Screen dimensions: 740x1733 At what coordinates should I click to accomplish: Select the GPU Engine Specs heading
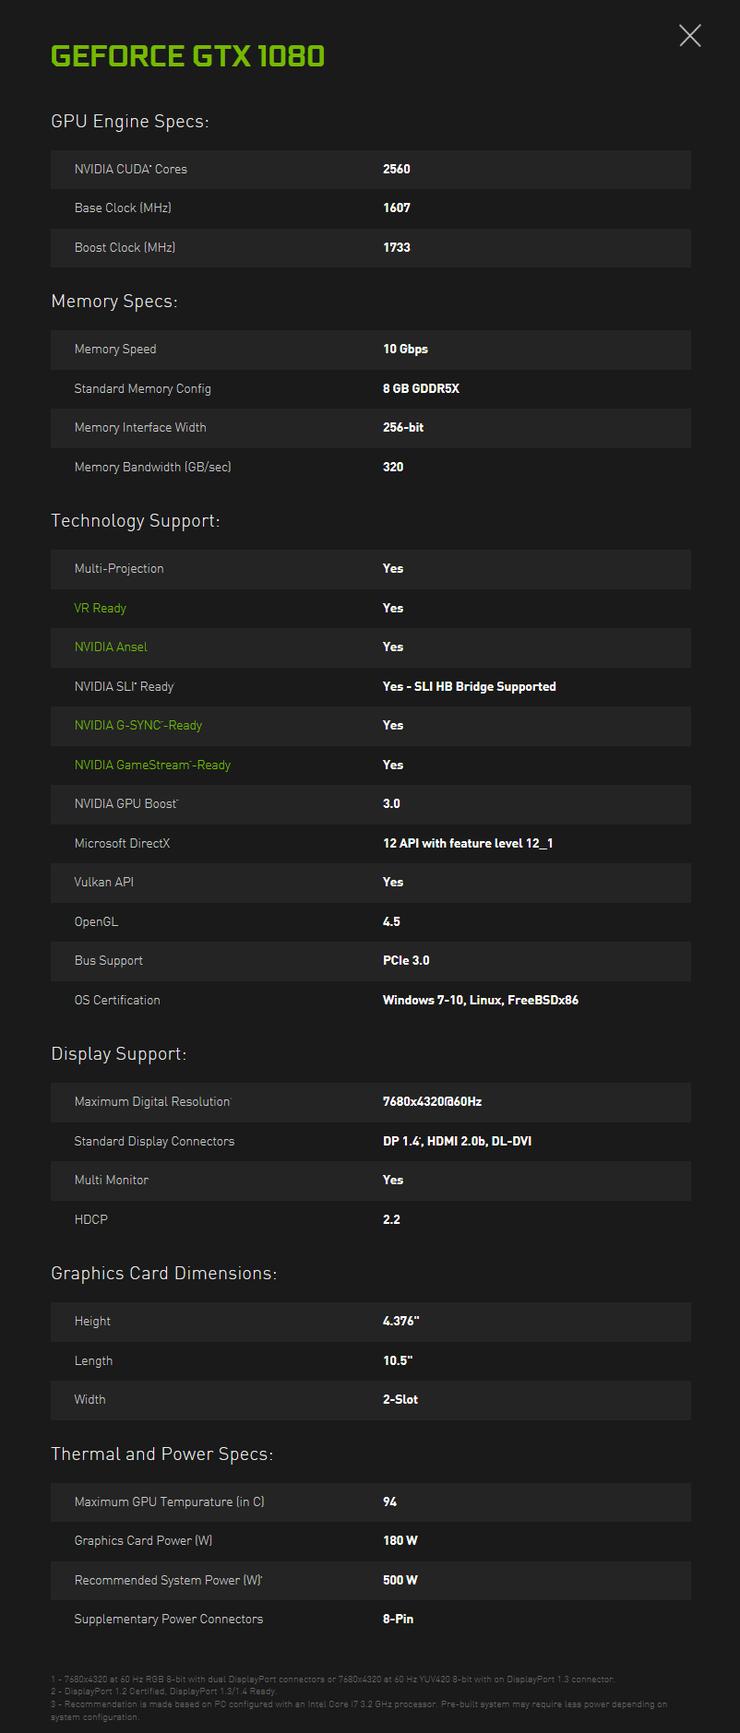[130, 122]
